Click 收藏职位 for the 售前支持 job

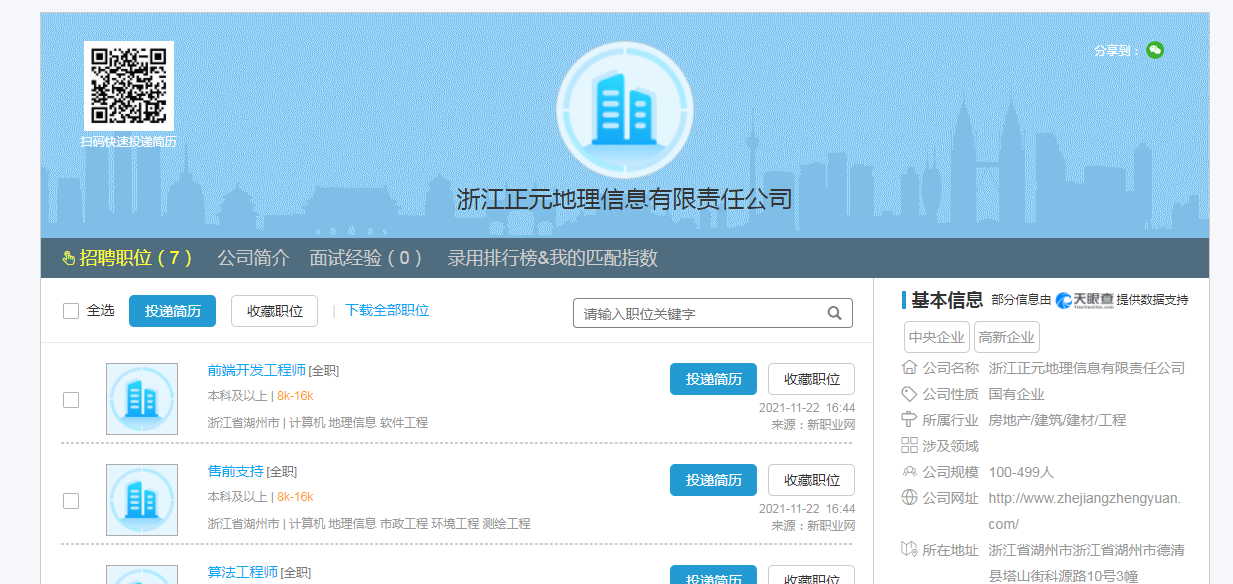point(811,480)
